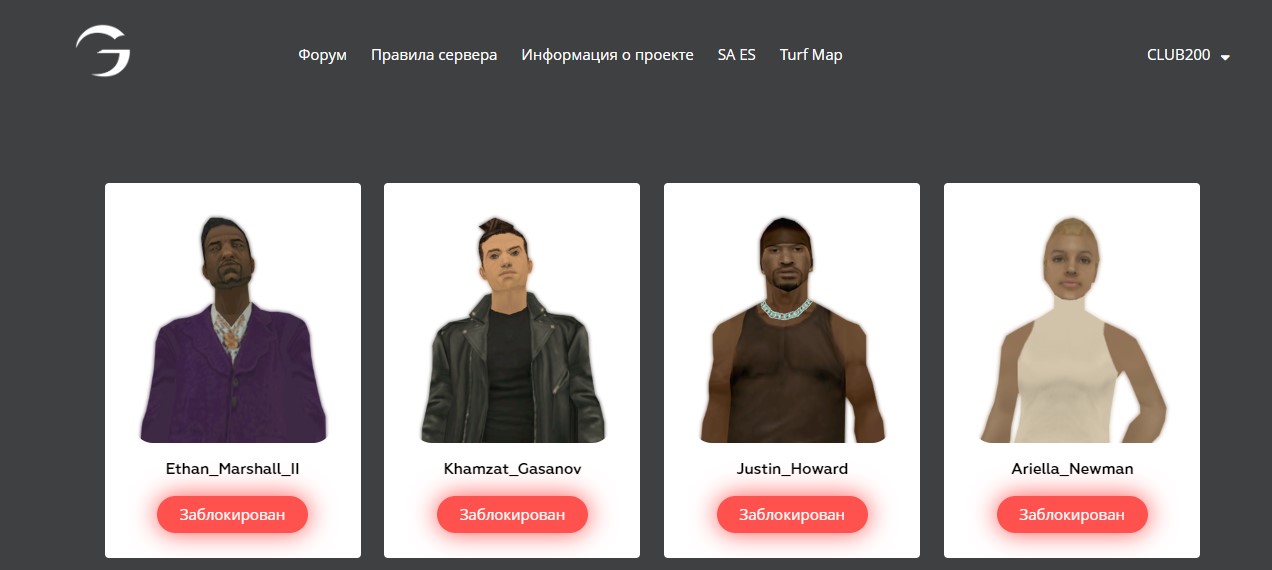Select the SA ES menu item
The image size is (1272, 570).
click(x=736, y=55)
